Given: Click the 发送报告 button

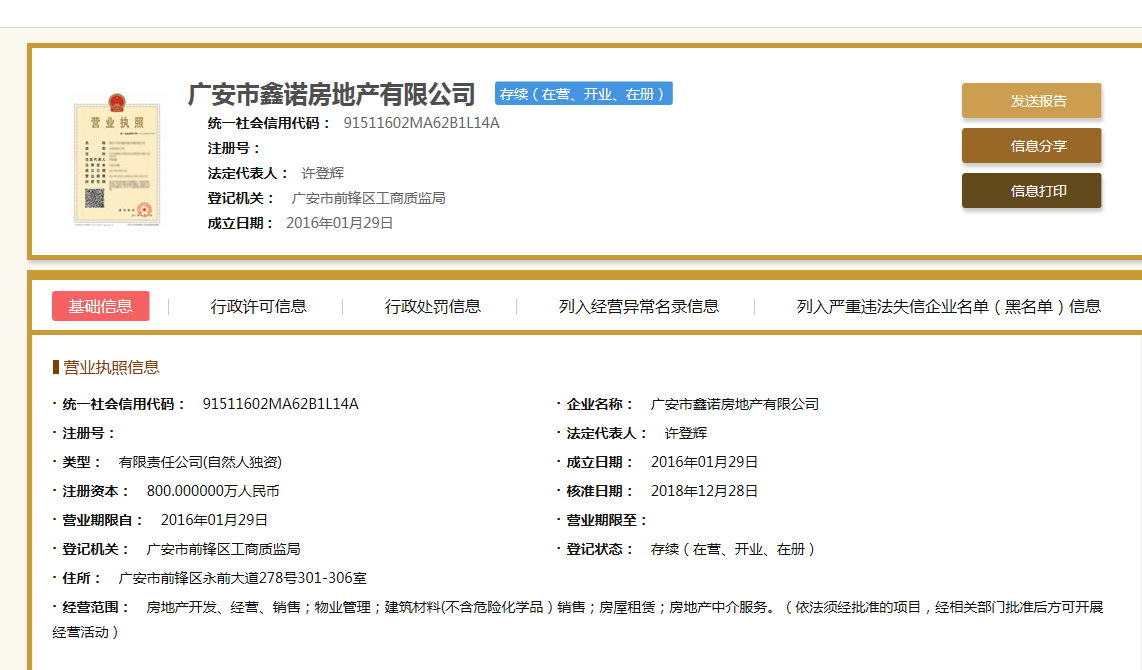Looking at the screenshot, I should [1031, 101].
